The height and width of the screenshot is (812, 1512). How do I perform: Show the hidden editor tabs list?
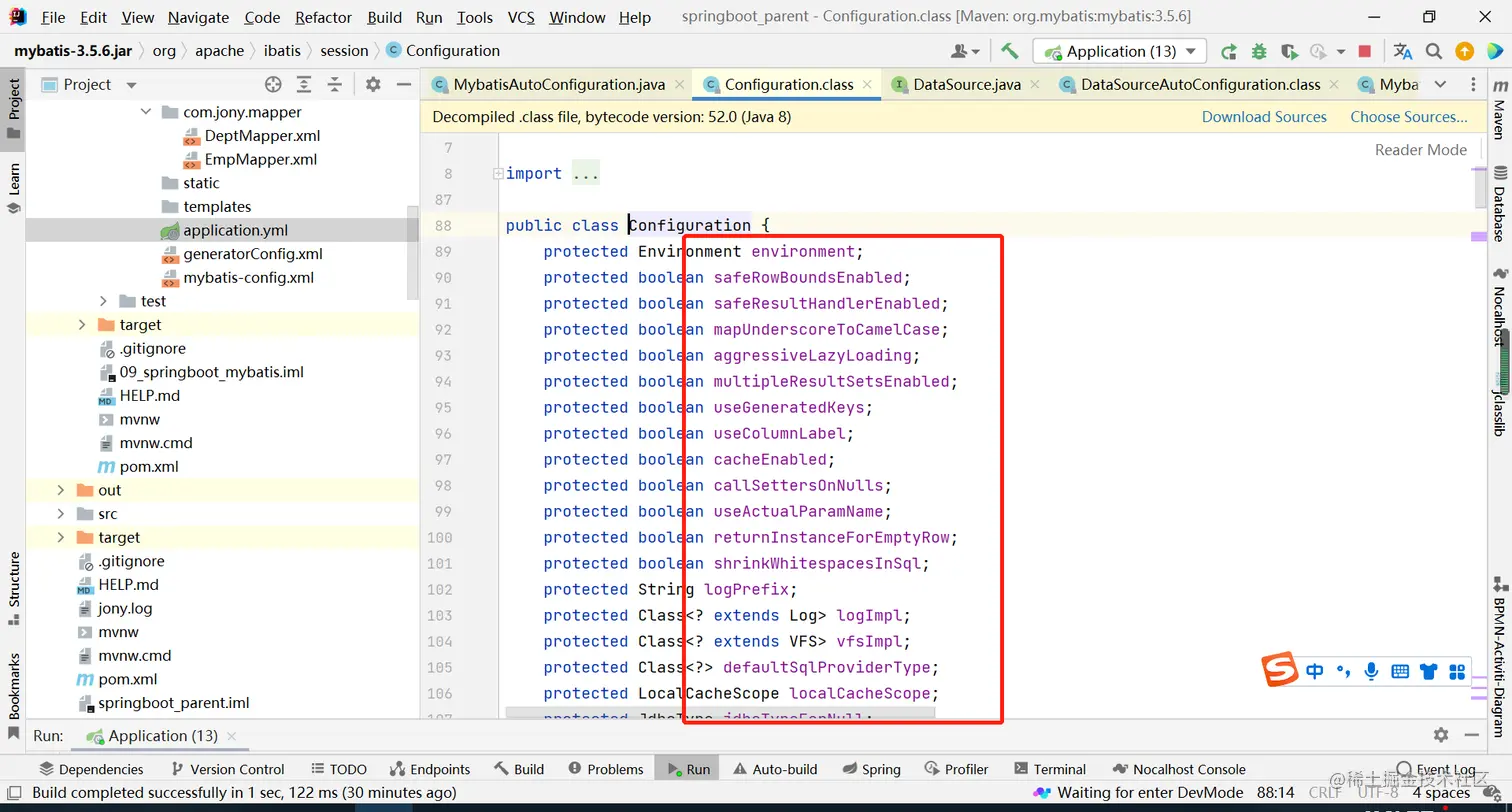(x=1440, y=85)
